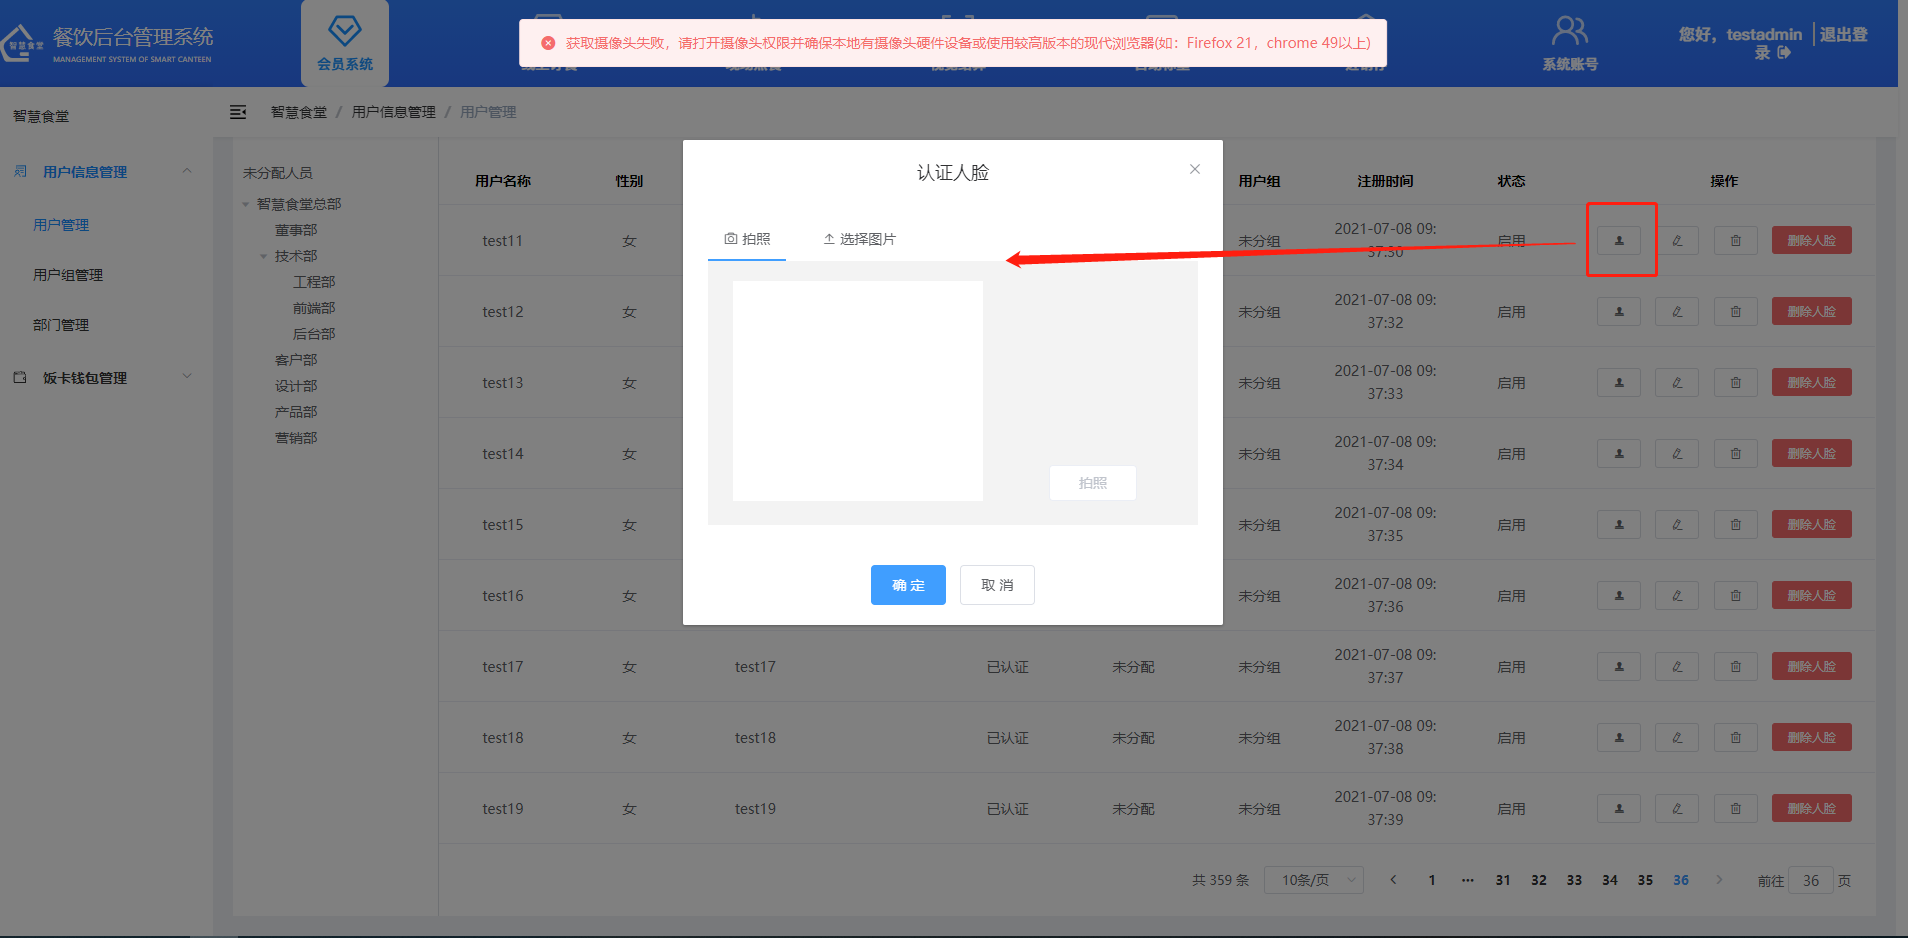This screenshot has height=938, width=1908.
Task: Open the 10条/页 page size dropdown
Action: (1313, 880)
